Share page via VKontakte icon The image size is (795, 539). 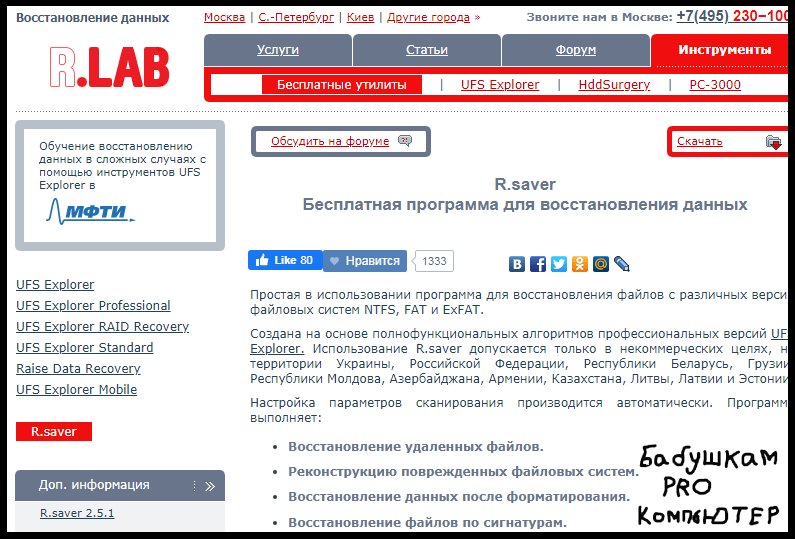[x=517, y=264]
